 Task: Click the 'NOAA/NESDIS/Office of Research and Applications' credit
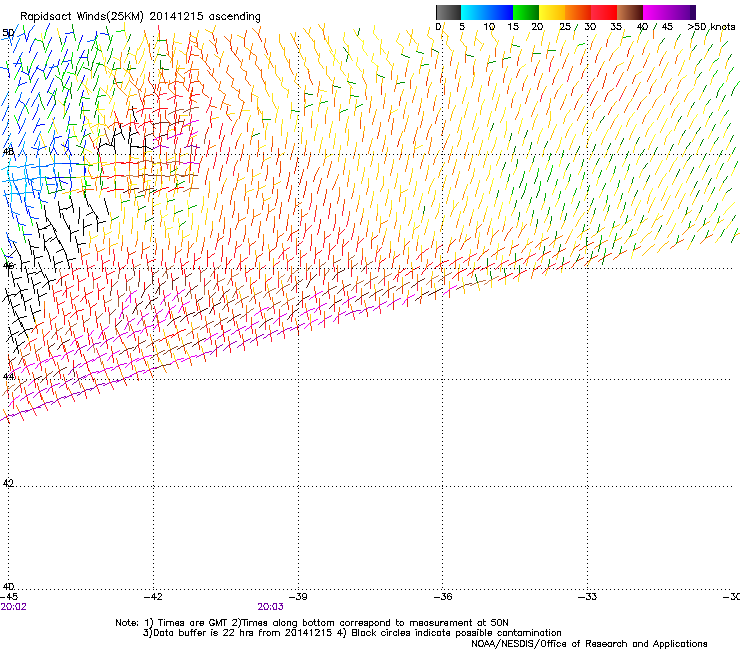589,644
